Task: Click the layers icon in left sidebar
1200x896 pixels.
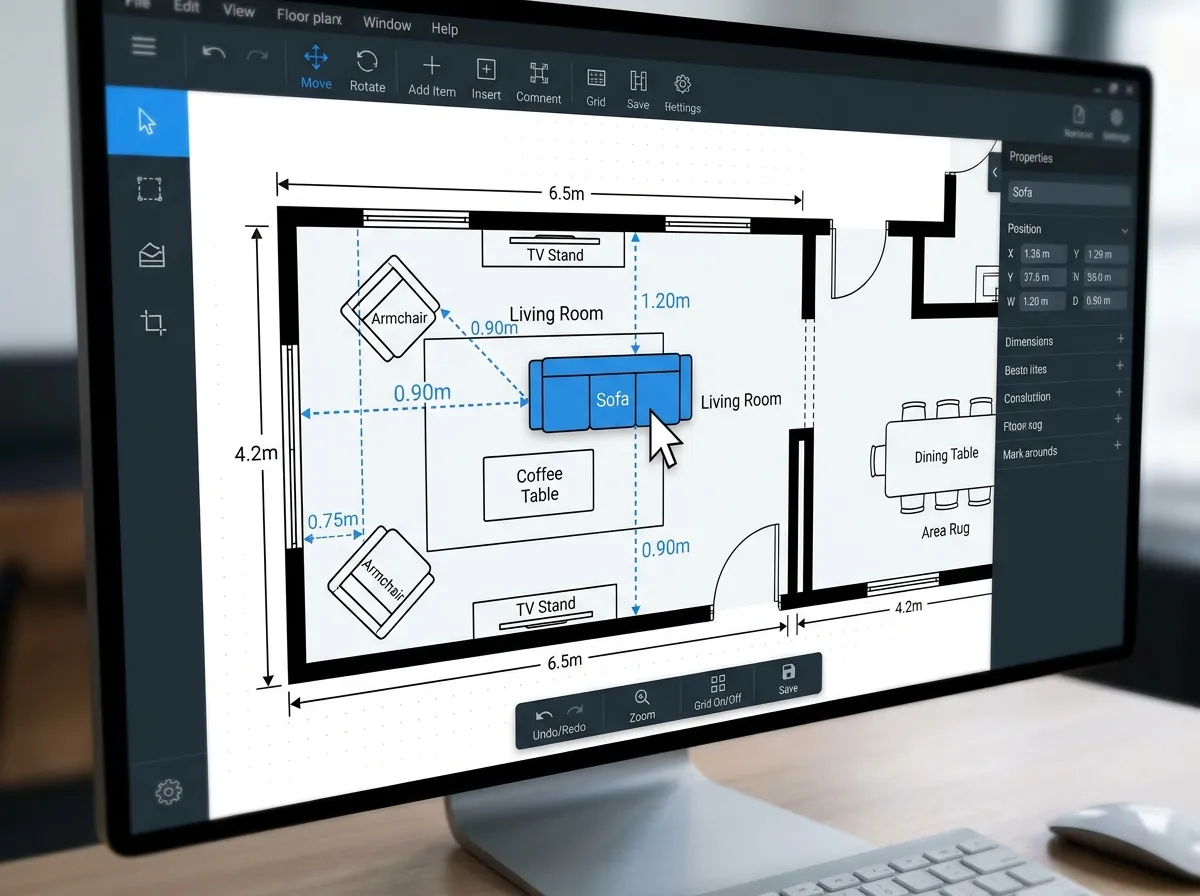Action: (x=151, y=256)
